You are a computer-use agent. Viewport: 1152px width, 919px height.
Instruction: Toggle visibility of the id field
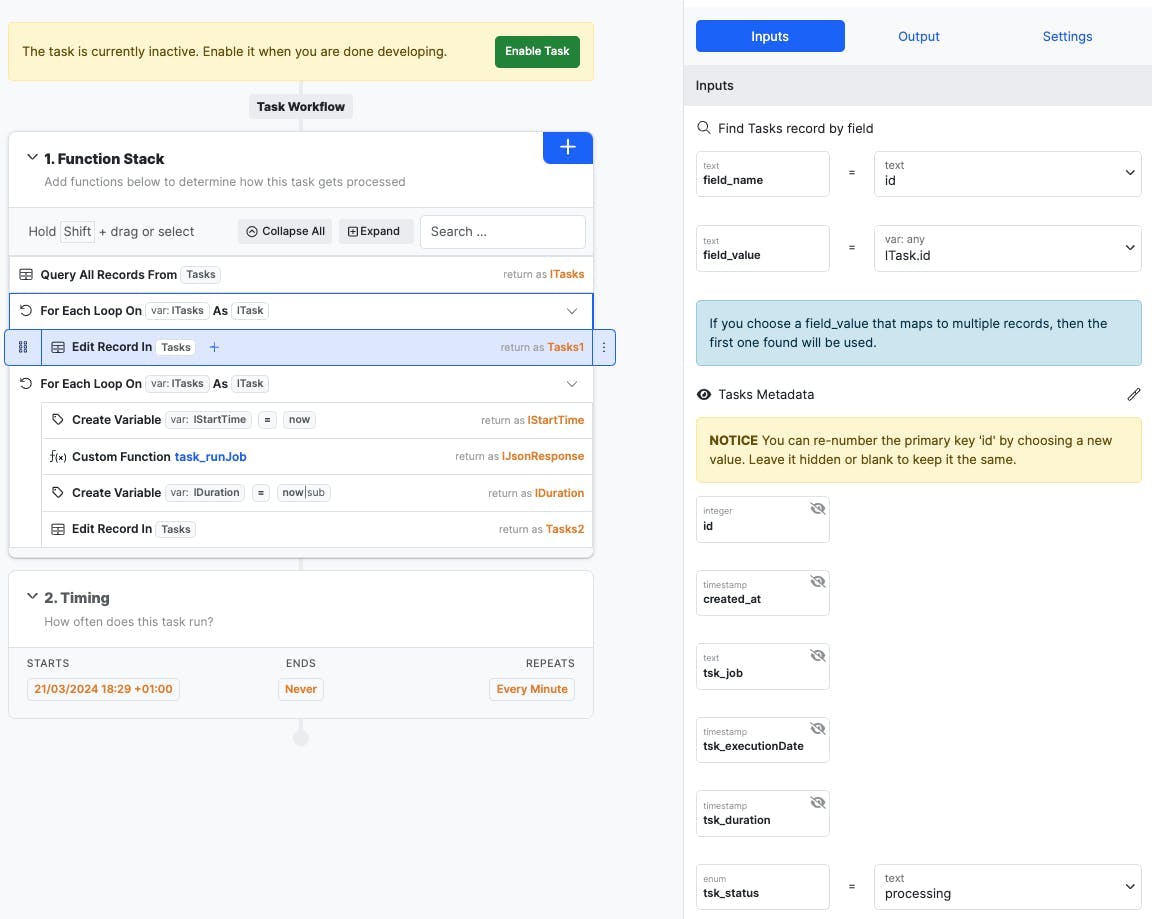pos(818,509)
